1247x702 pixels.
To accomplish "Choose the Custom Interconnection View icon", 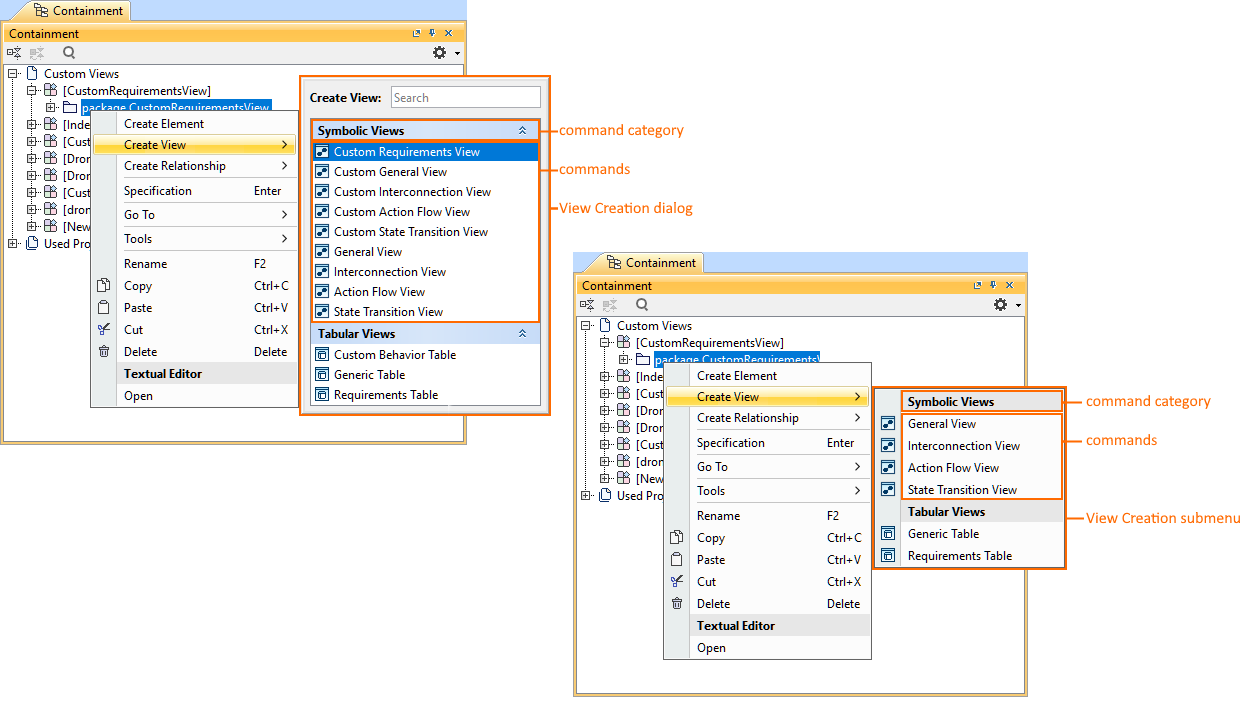I will [x=322, y=192].
